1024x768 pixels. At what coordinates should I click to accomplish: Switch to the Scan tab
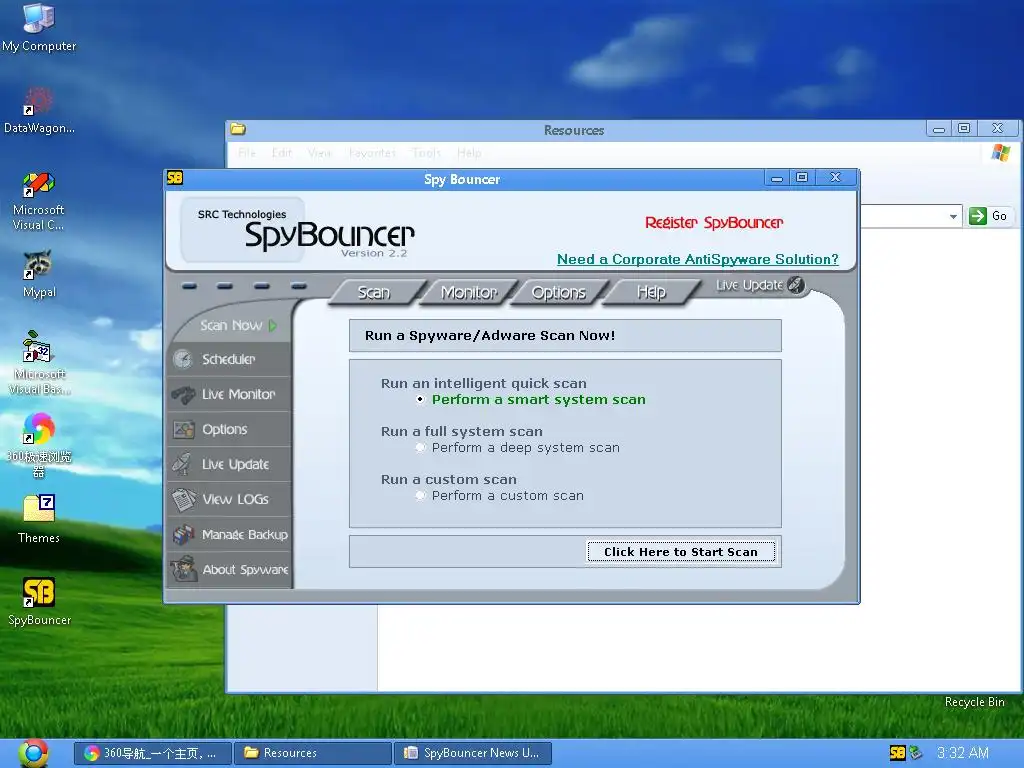click(374, 293)
